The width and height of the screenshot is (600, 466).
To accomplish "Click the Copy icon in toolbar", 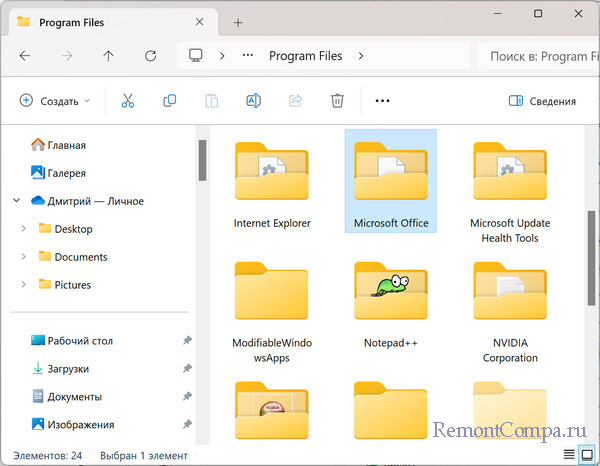I will [170, 101].
